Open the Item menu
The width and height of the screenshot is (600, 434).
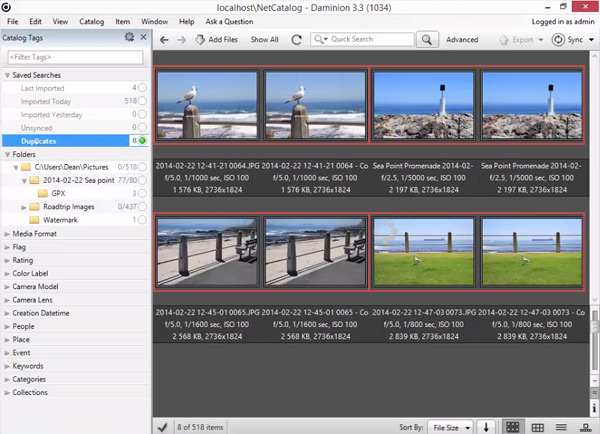122,20
